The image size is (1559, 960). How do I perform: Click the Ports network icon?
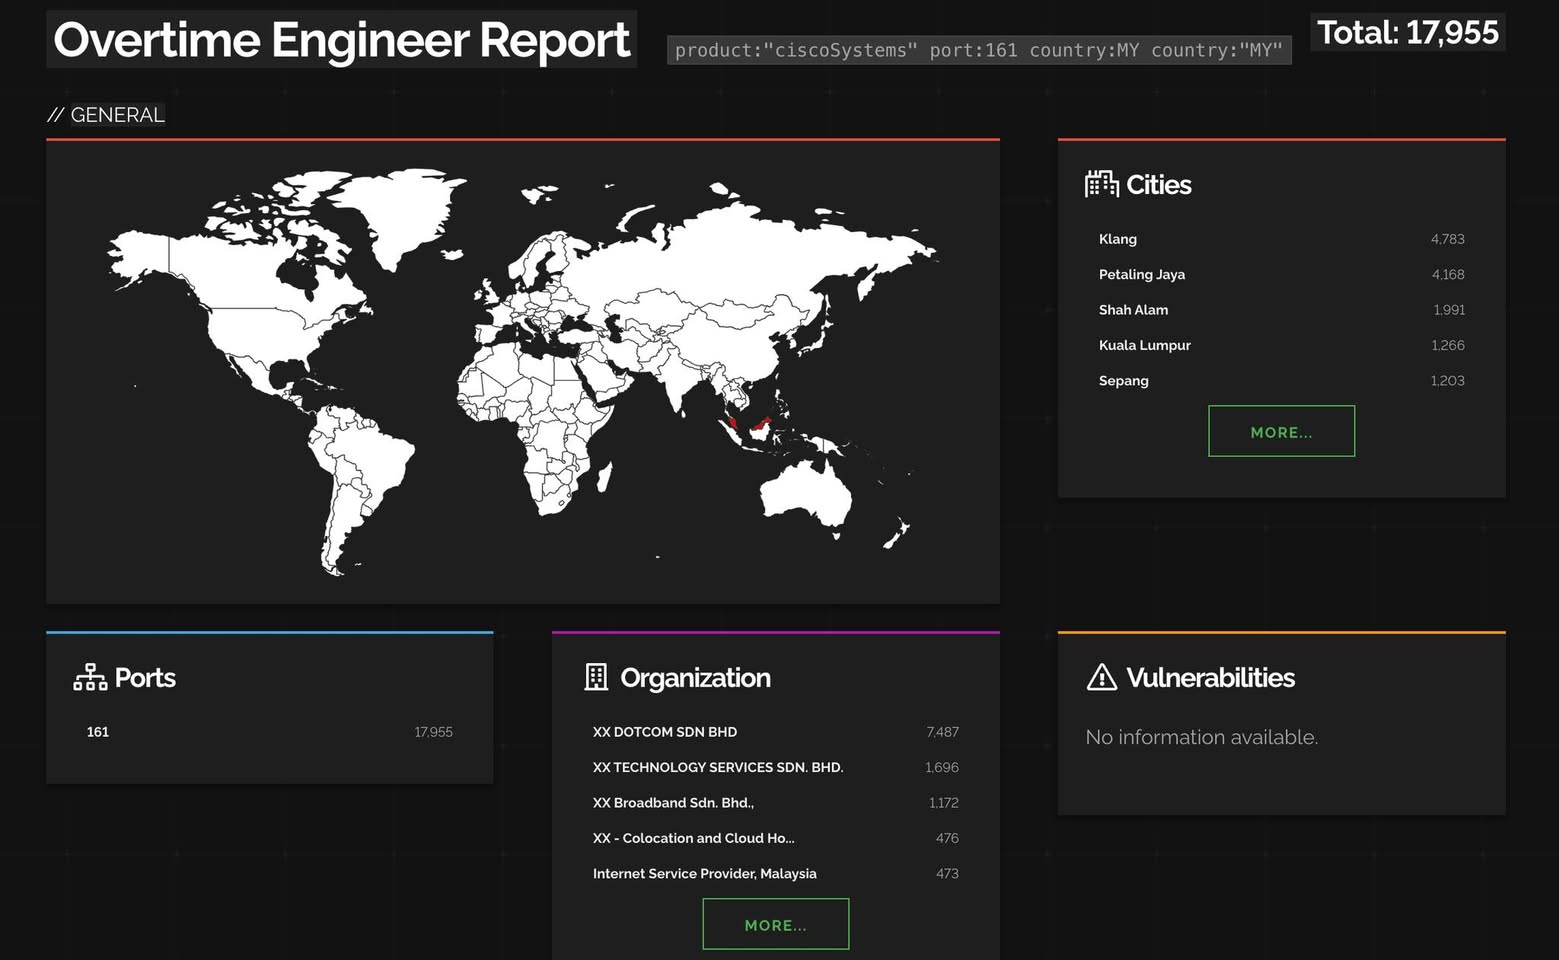pyautogui.click(x=90, y=677)
